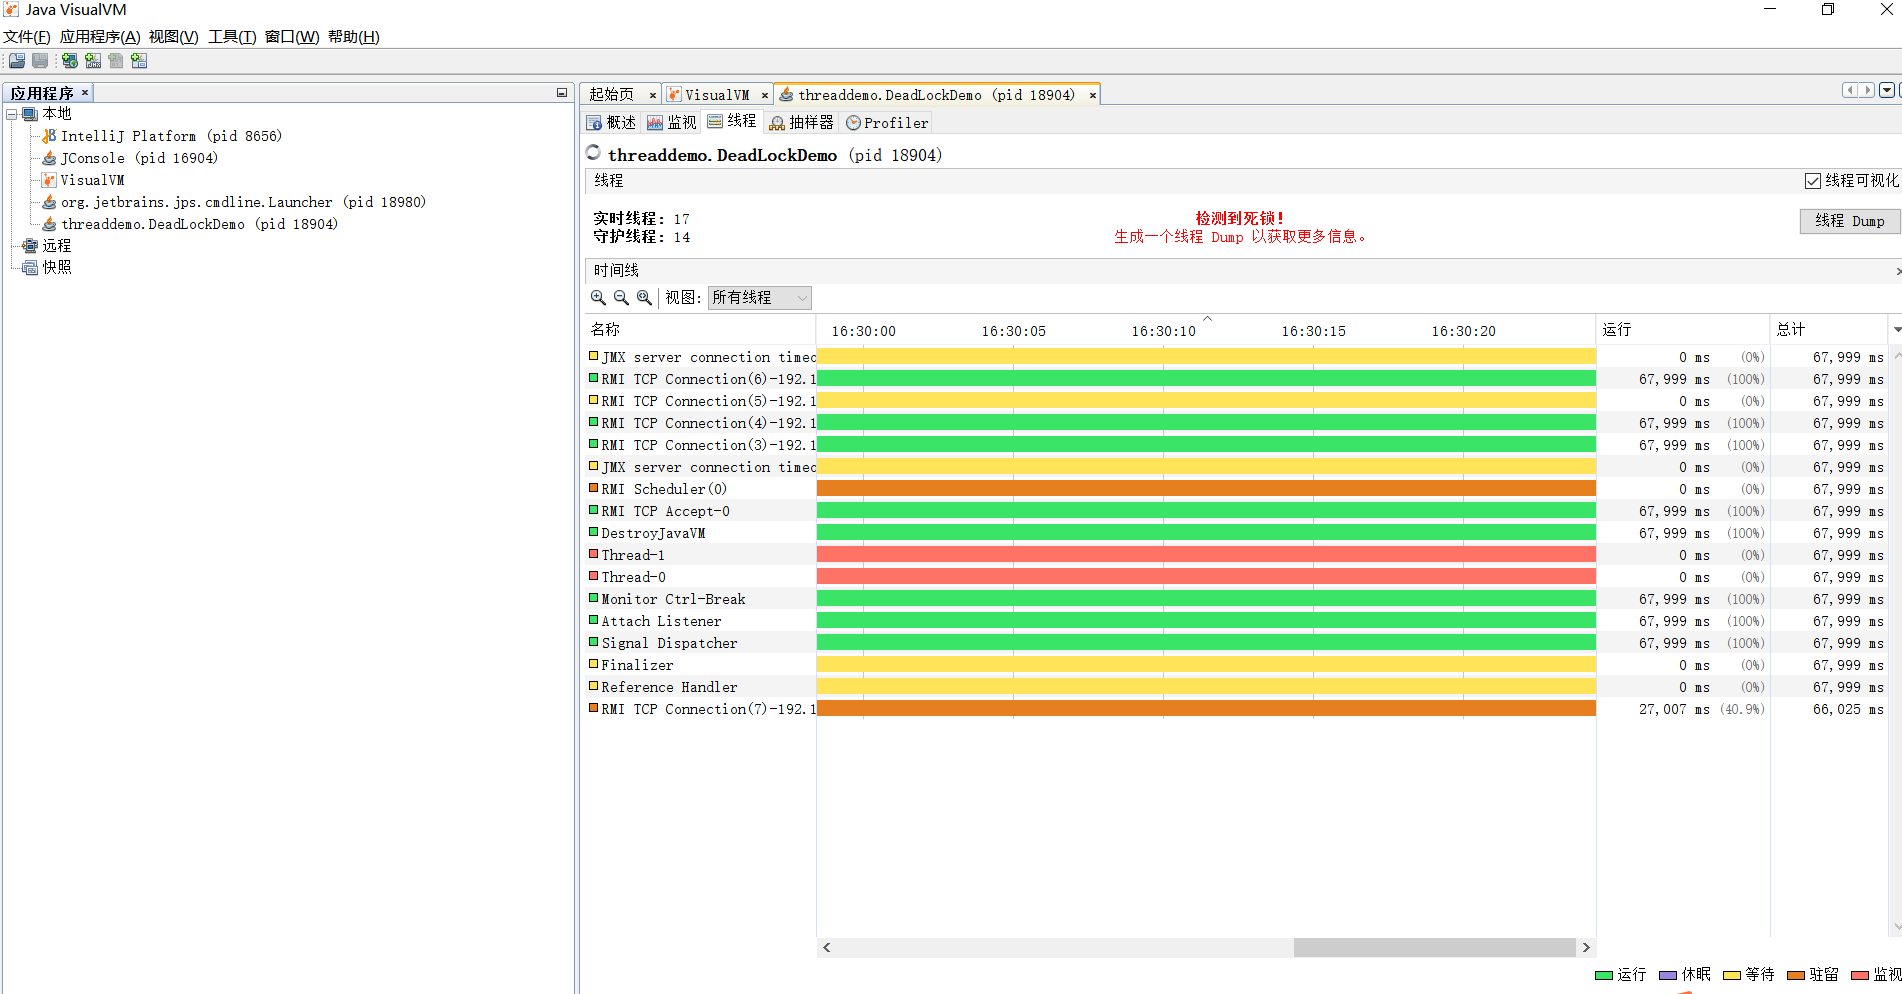Close the threaddemo.DeadLockDemo tab
The height and width of the screenshot is (994, 1902).
point(1093,96)
